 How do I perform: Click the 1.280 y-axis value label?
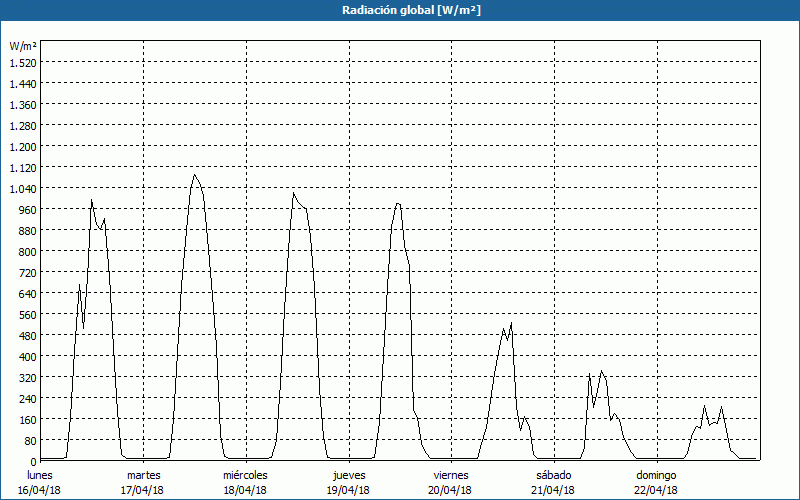[x=23, y=126]
